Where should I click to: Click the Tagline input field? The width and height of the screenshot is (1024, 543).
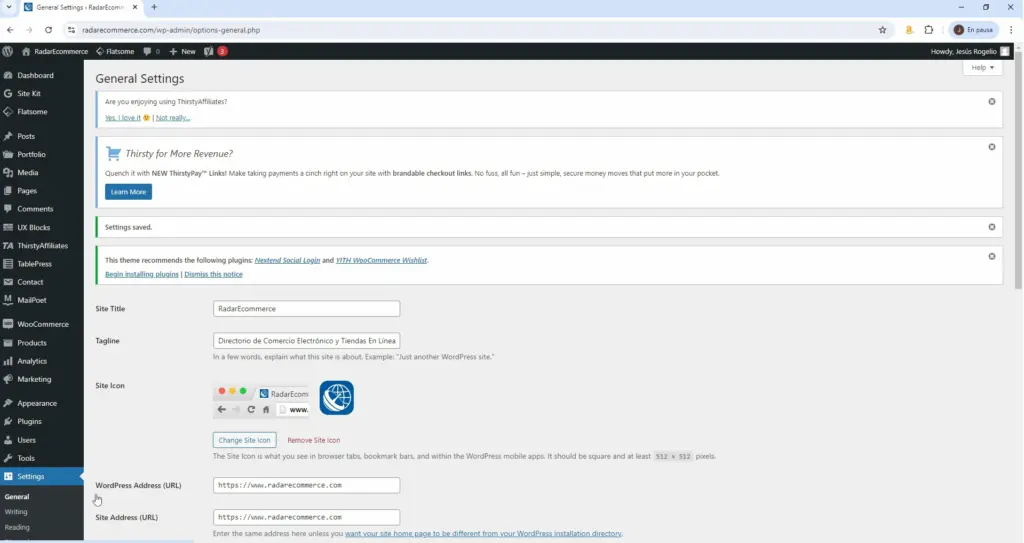coord(306,340)
